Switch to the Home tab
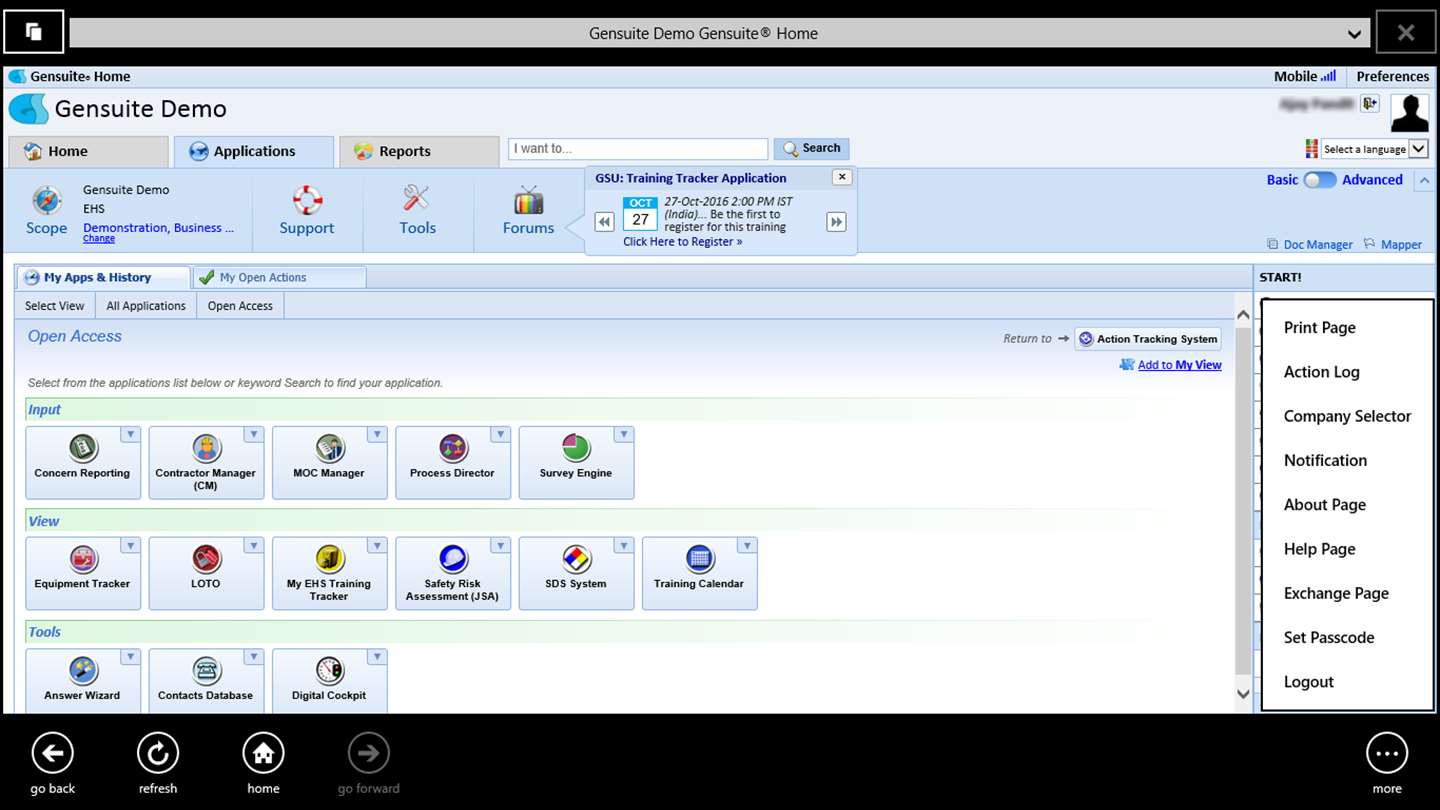Screen dimensions: 1440x810 coord(88,151)
